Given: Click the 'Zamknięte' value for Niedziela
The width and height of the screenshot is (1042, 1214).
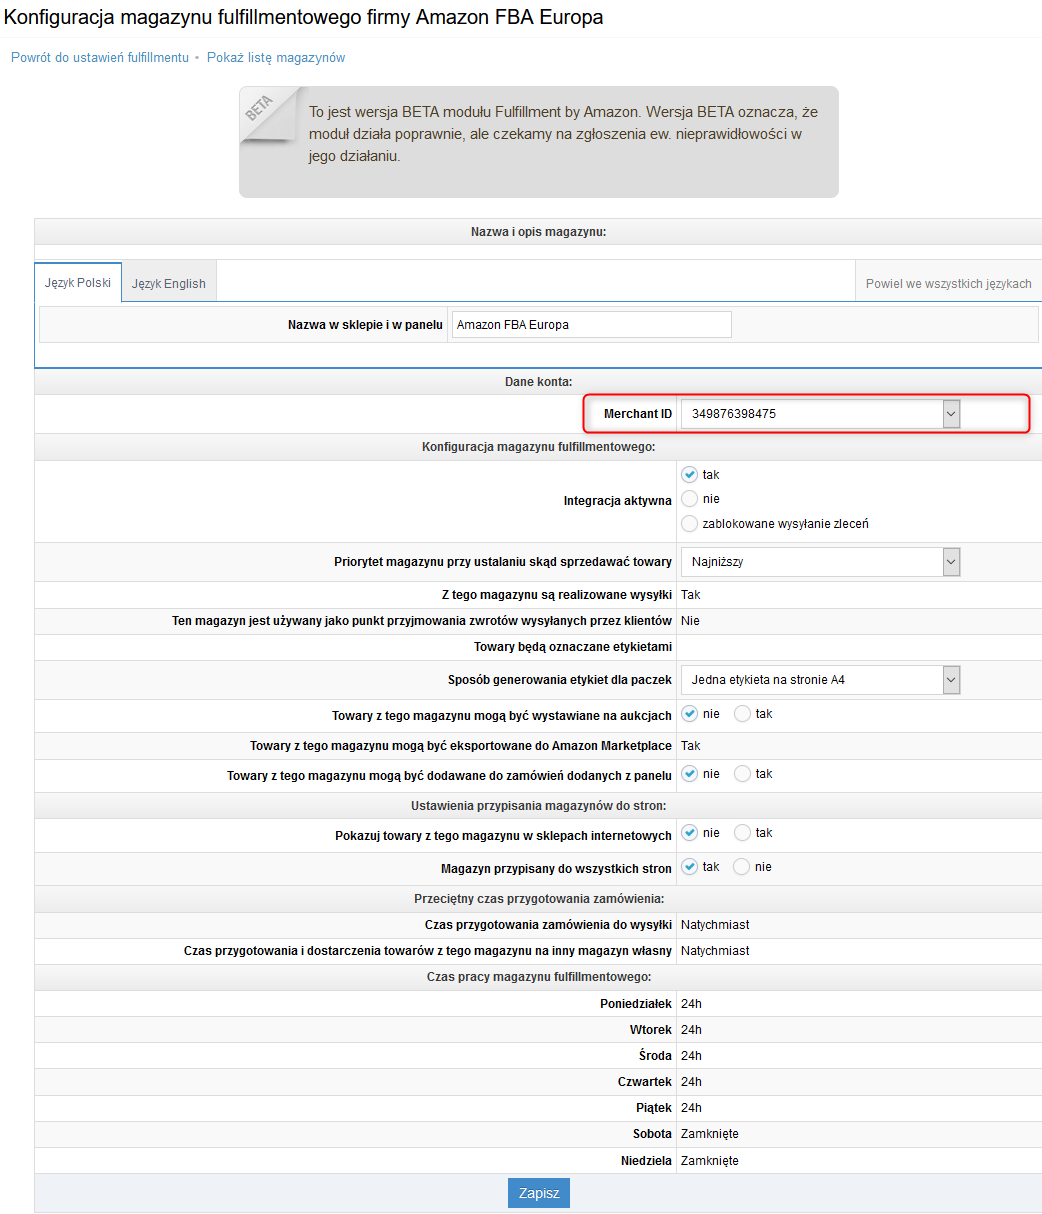Looking at the screenshot, I should pyautogui.click(x=710, y=1161).
